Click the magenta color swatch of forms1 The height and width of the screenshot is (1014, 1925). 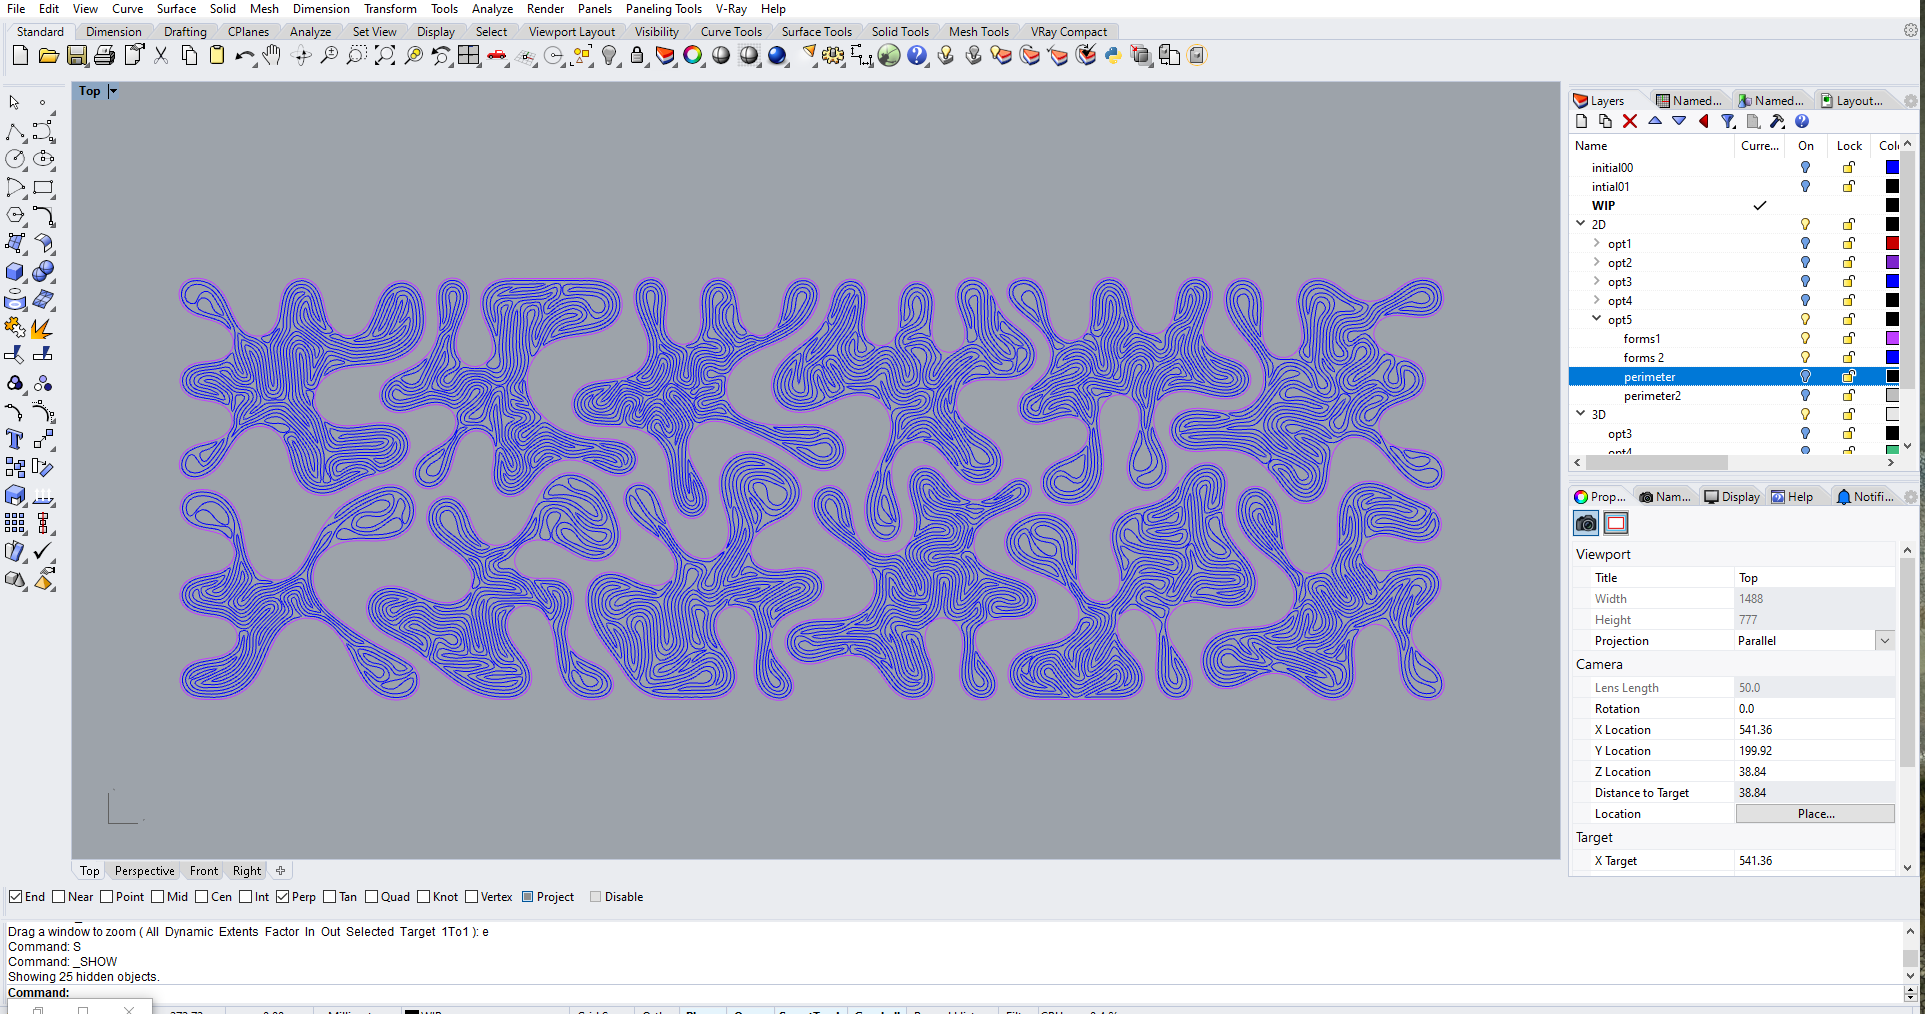1892,339
